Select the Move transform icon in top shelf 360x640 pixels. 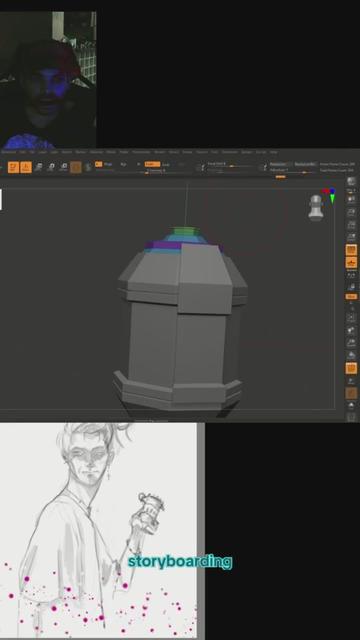click(39, 167)
